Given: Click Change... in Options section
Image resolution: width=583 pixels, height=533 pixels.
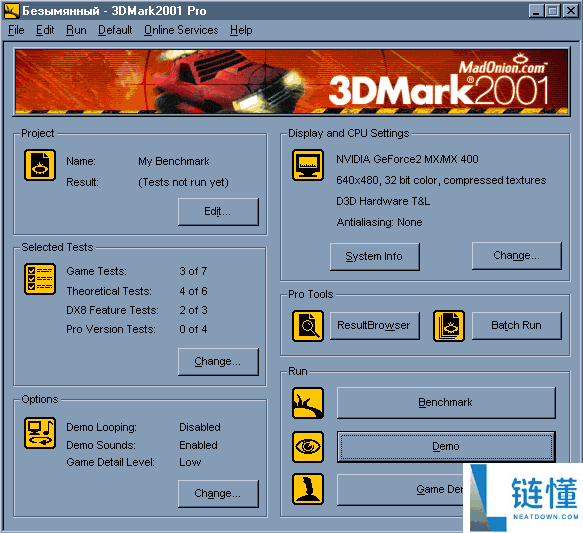Looking at the screenshot, I should point(218,494).
